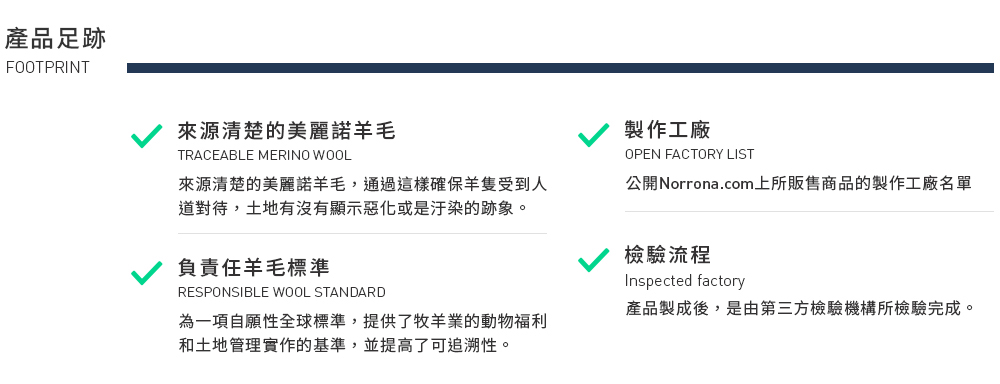The height and width of the screenshot is (384, 1000).
Task: Click the dark navy section divider bar
Action: point(560,68)
